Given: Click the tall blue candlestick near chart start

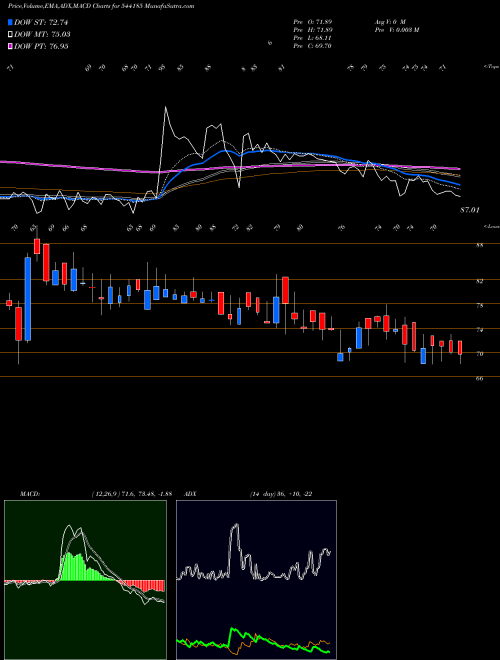Looking at the screenshot, I should coord(28,299).
